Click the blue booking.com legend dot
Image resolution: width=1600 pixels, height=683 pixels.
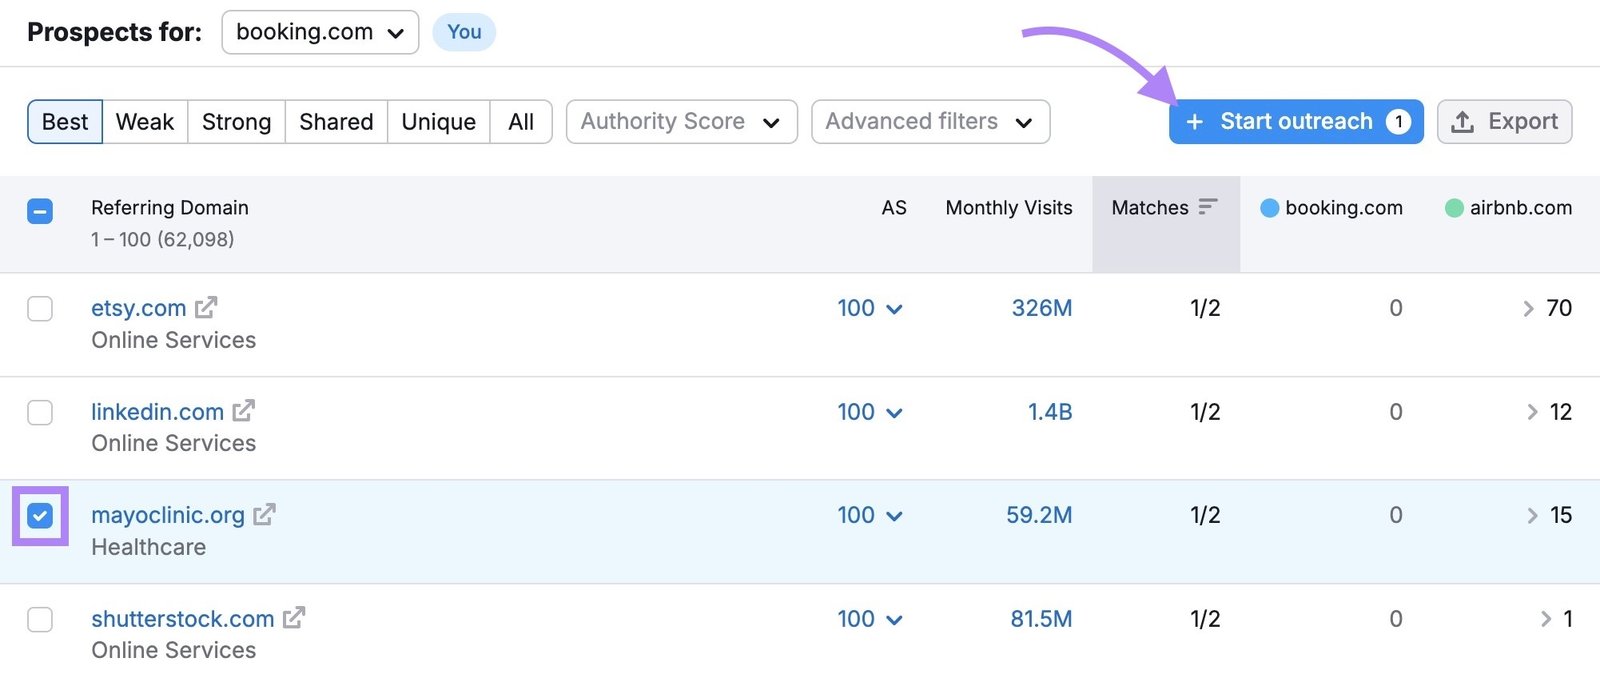click(1269, 208)
